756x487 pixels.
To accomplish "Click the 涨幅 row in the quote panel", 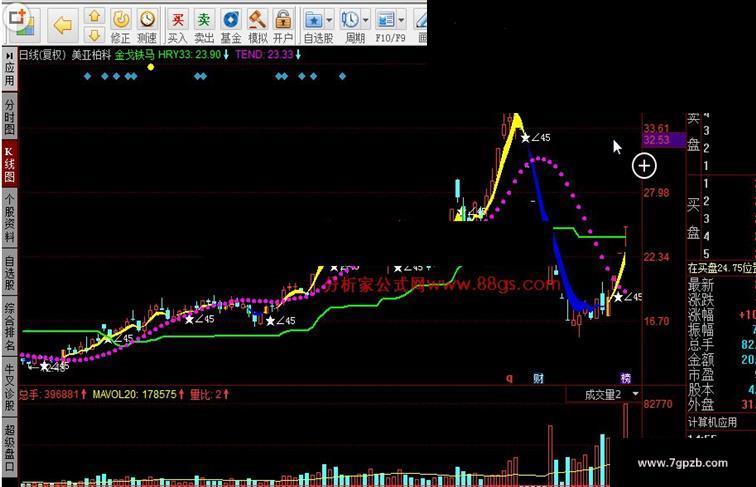I will click(x=721, y=315).
